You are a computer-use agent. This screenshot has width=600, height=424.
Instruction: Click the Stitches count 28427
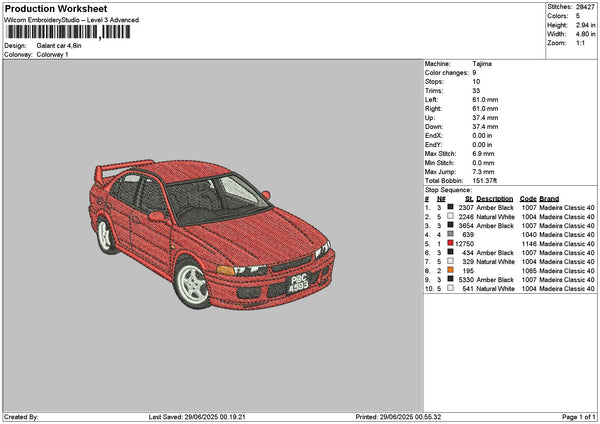point(585,7)
